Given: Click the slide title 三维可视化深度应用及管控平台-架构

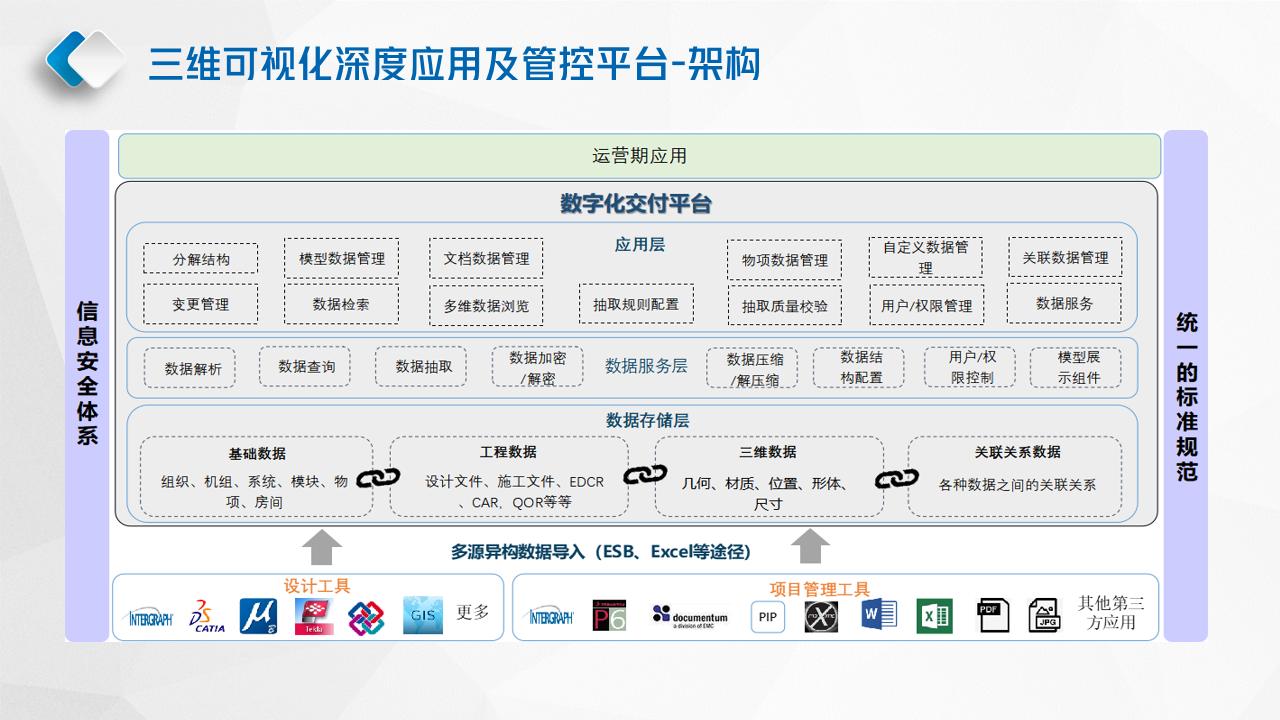Looking at the screenshot, I should 455,63.
